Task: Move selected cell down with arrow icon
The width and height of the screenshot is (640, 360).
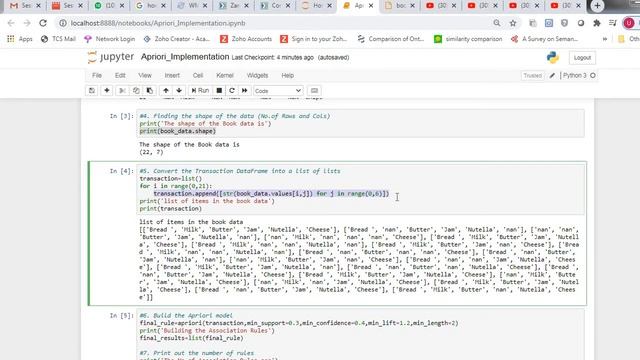Action: click(x=179, y=91)
